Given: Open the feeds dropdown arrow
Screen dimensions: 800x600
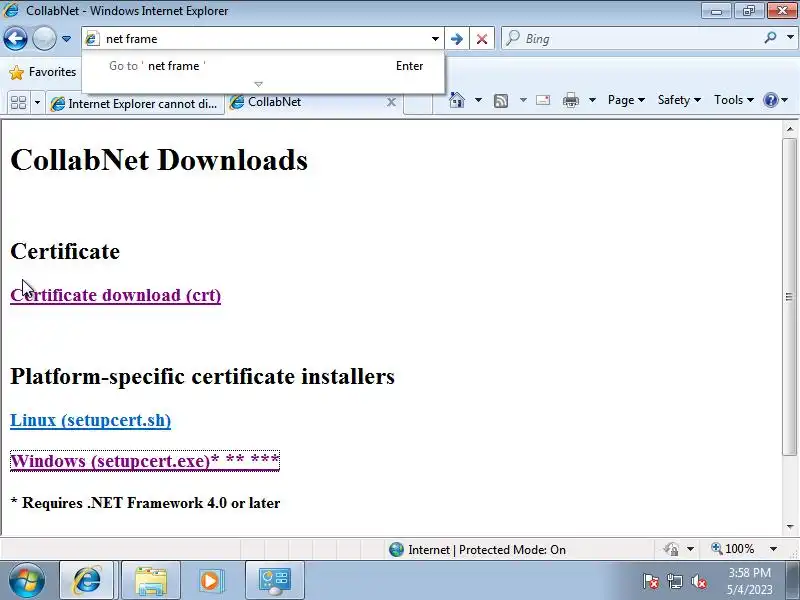Looking at the screenshot, I should coord(523,100).
